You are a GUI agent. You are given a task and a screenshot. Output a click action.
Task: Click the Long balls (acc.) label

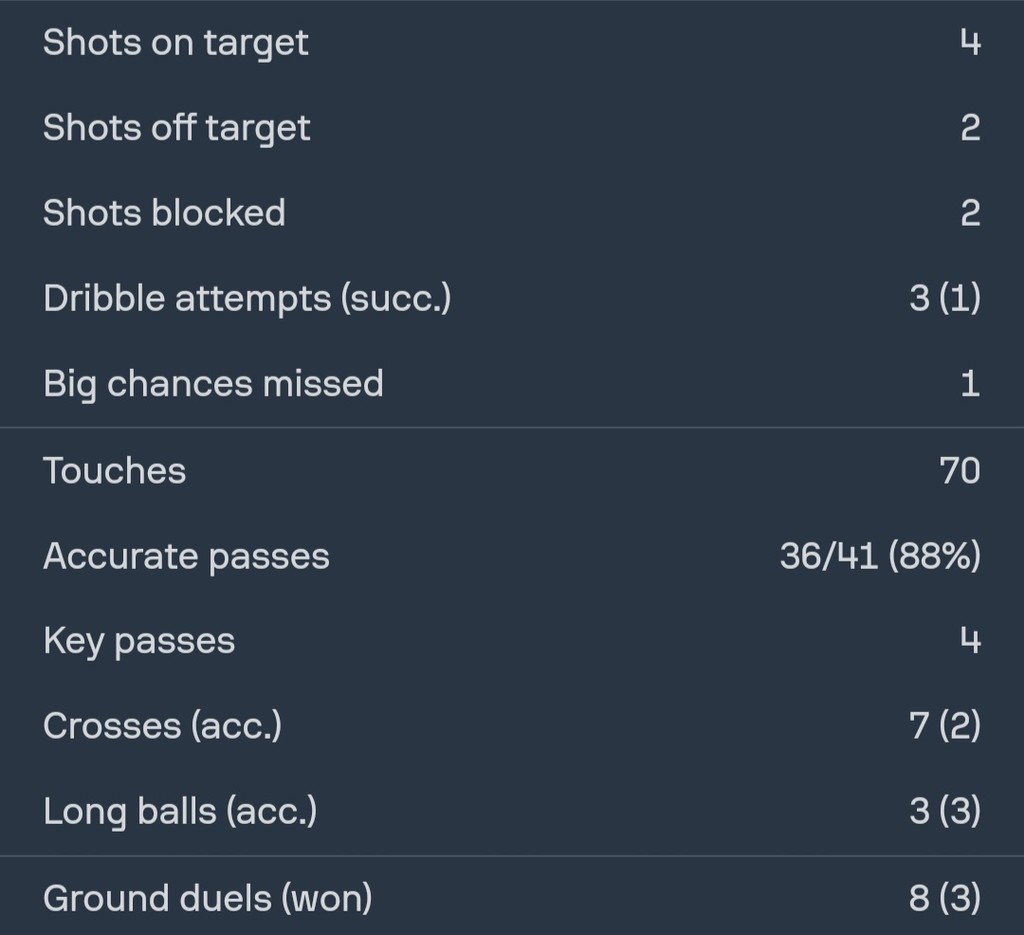click(180, 811)
